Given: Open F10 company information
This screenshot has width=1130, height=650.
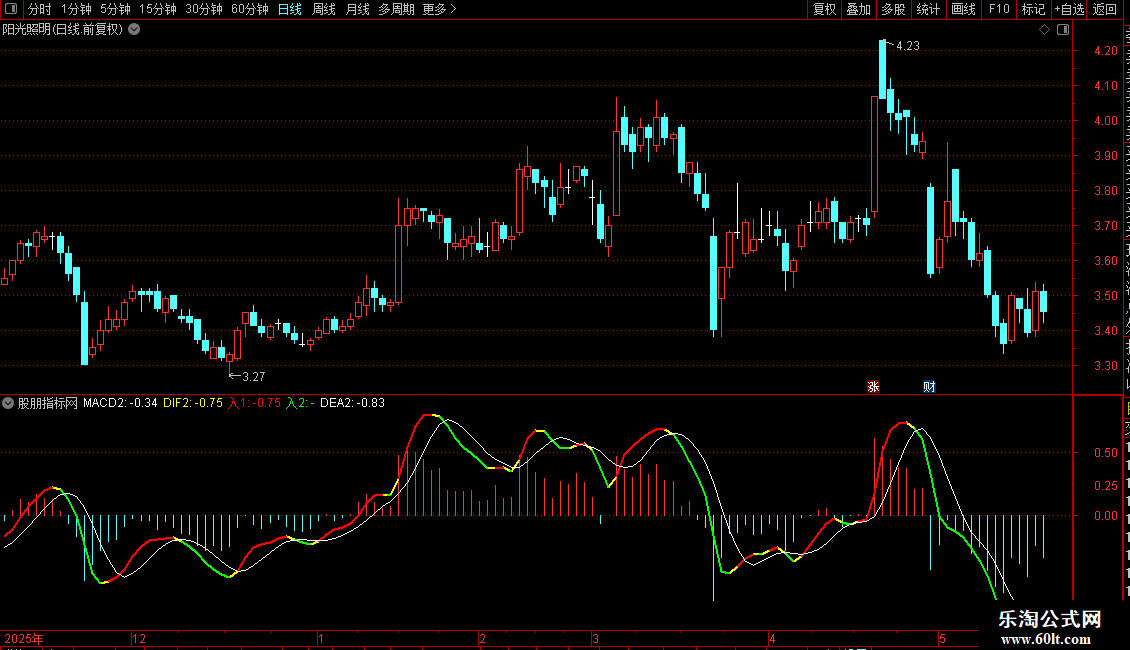Looking at the screenshot, I should [x=999, y=9].
